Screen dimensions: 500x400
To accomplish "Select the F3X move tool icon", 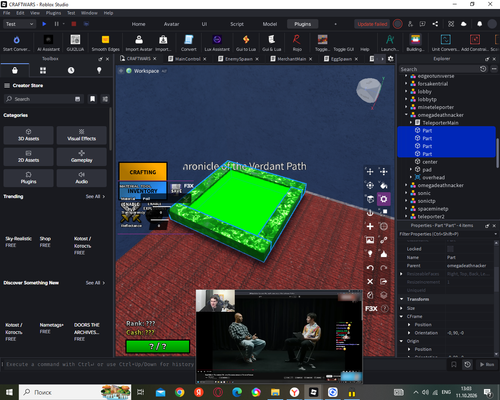I will pos(370,172).
